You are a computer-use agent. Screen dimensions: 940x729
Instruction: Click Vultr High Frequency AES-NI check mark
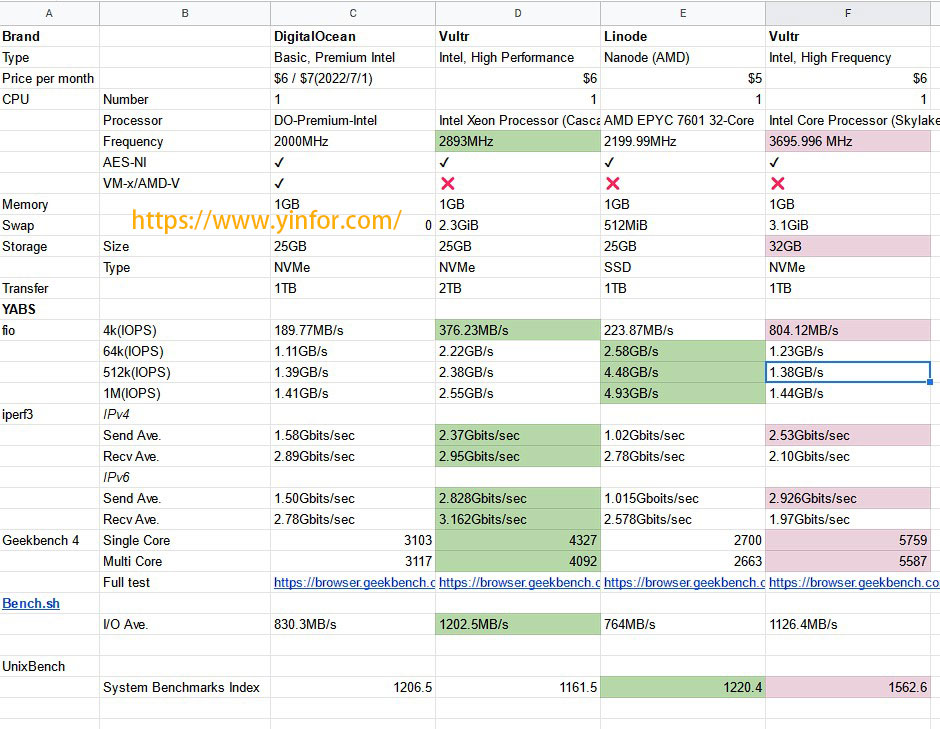pos(775,162)
